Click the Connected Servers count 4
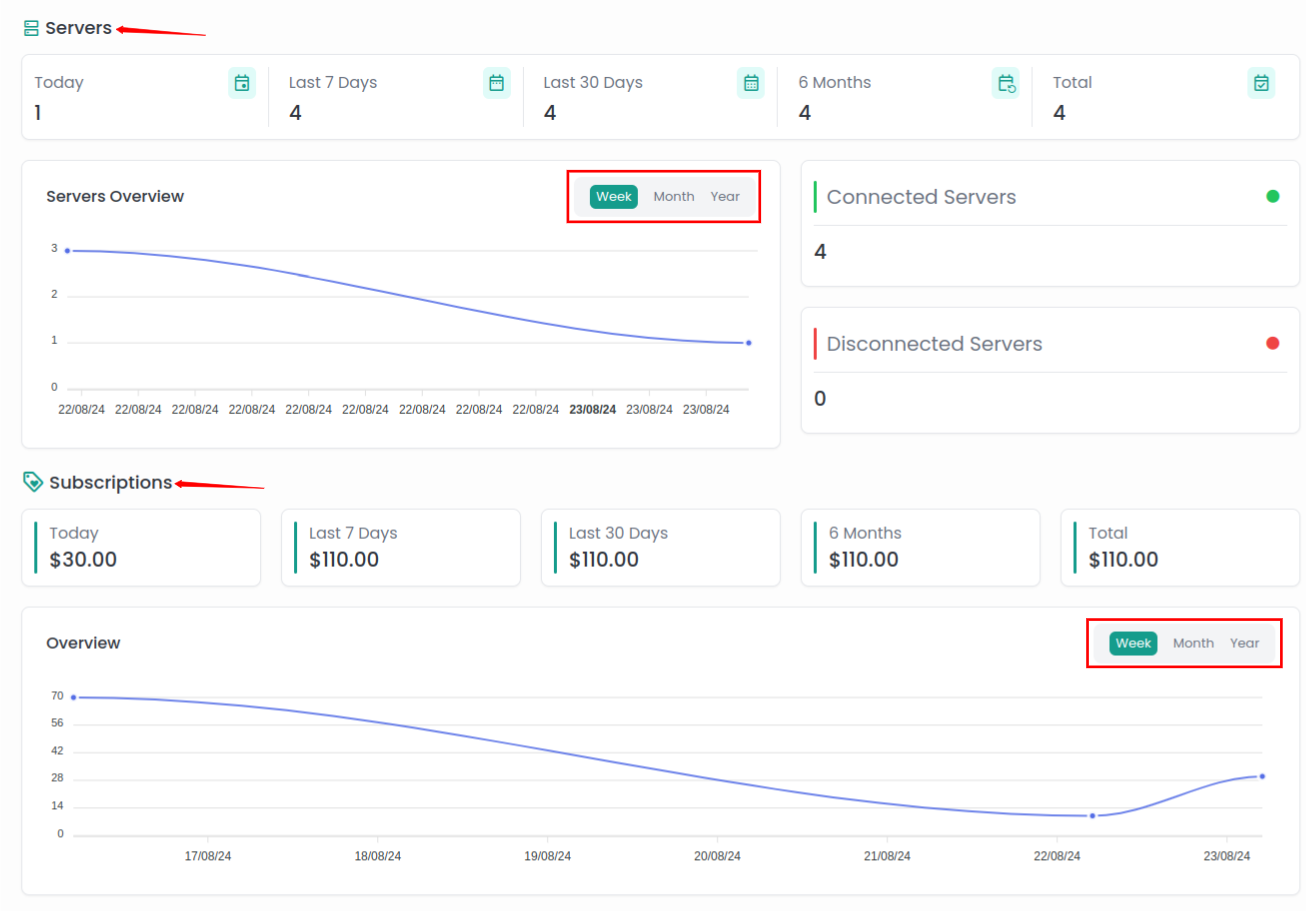 click(x=821, y=252)
